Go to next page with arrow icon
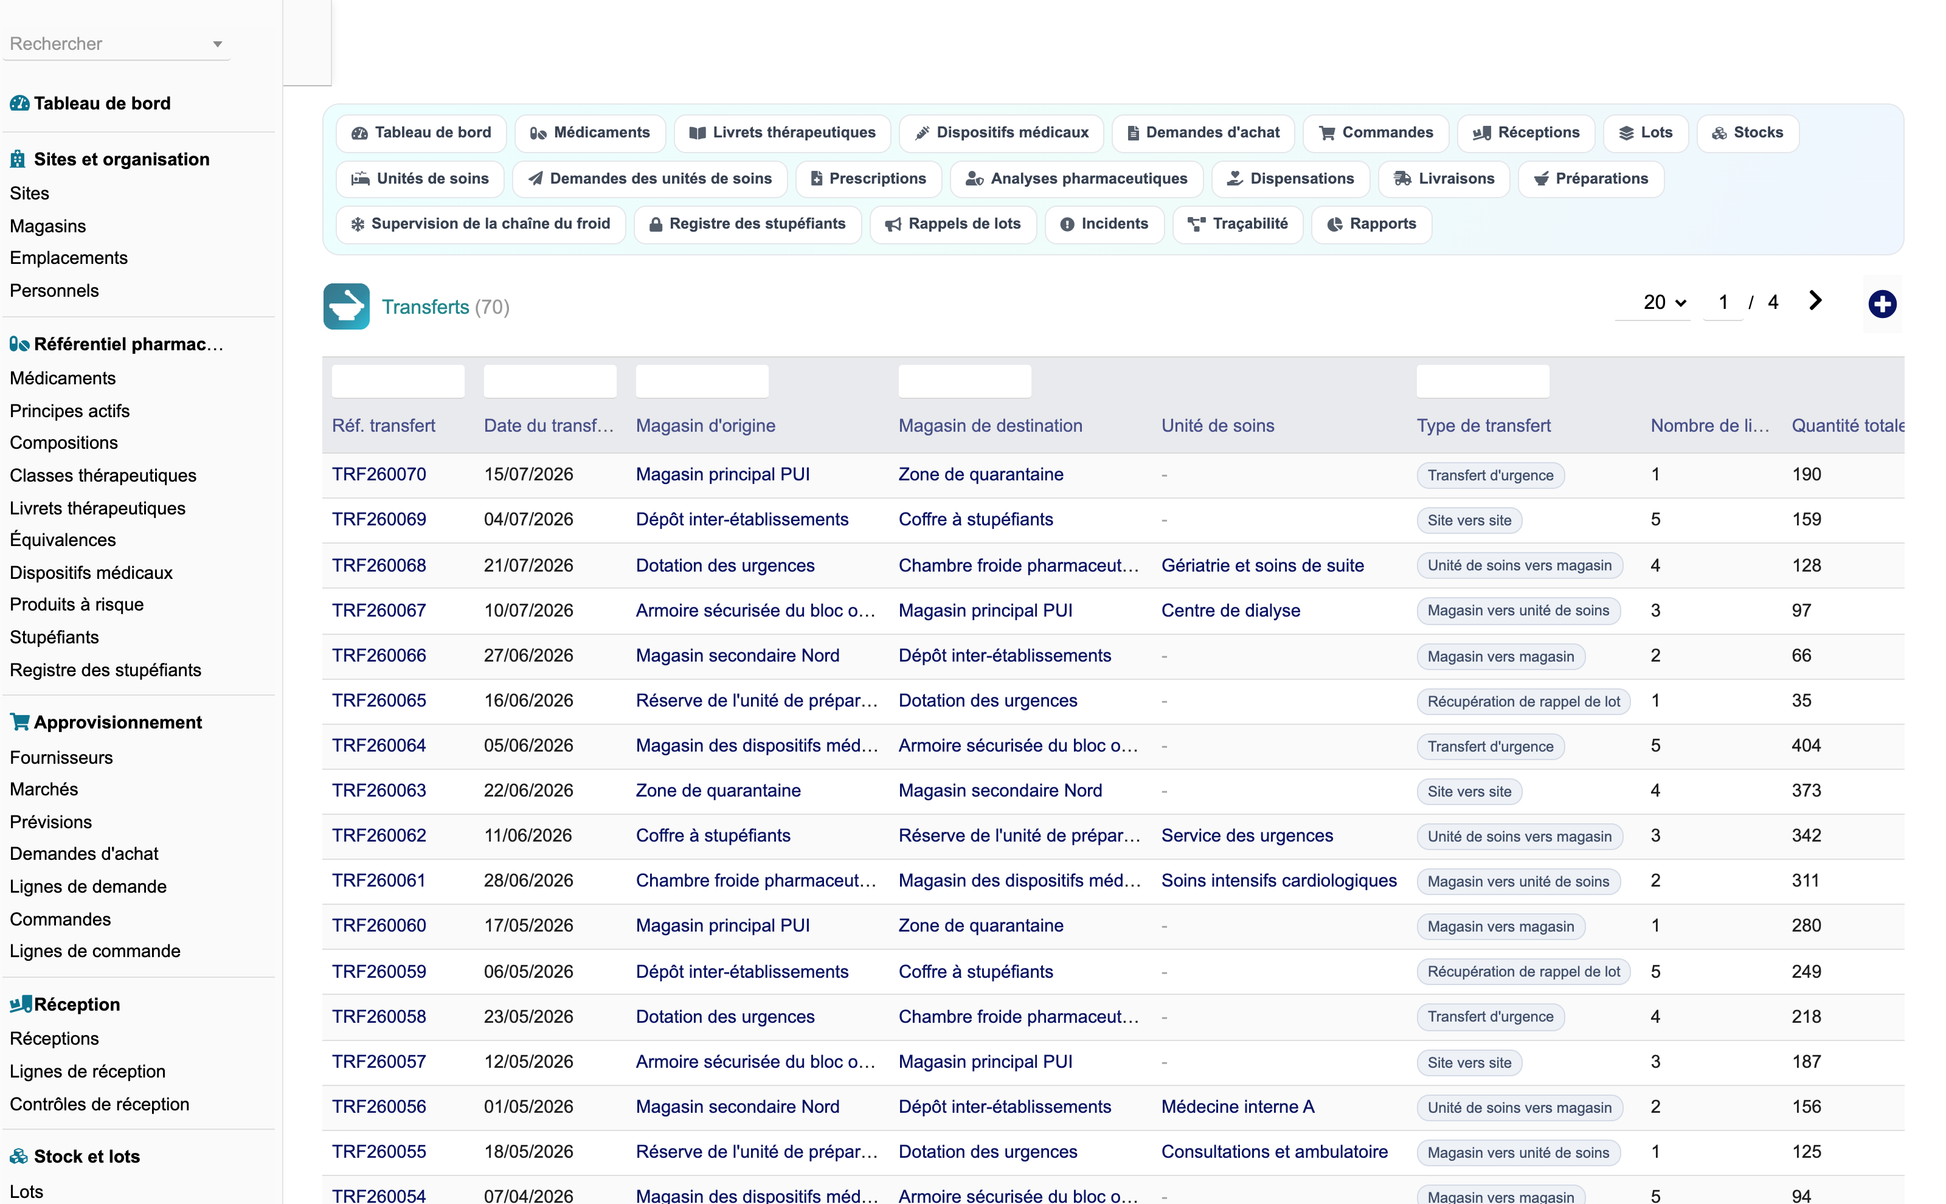Viewport: 1946px width, 1204px height. [1816, 301]
